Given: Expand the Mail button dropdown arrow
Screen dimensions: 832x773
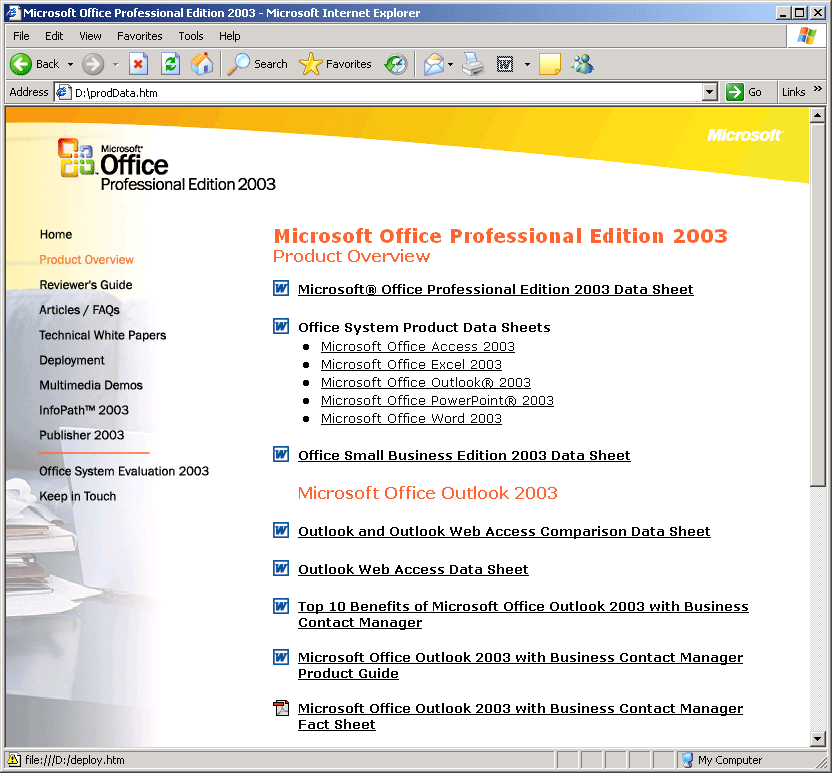Looking at the screenshot, I should coord(450,65).
